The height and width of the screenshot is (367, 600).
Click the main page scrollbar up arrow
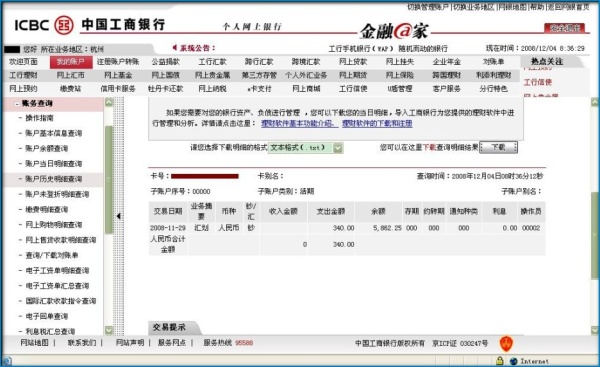[595, 102]
